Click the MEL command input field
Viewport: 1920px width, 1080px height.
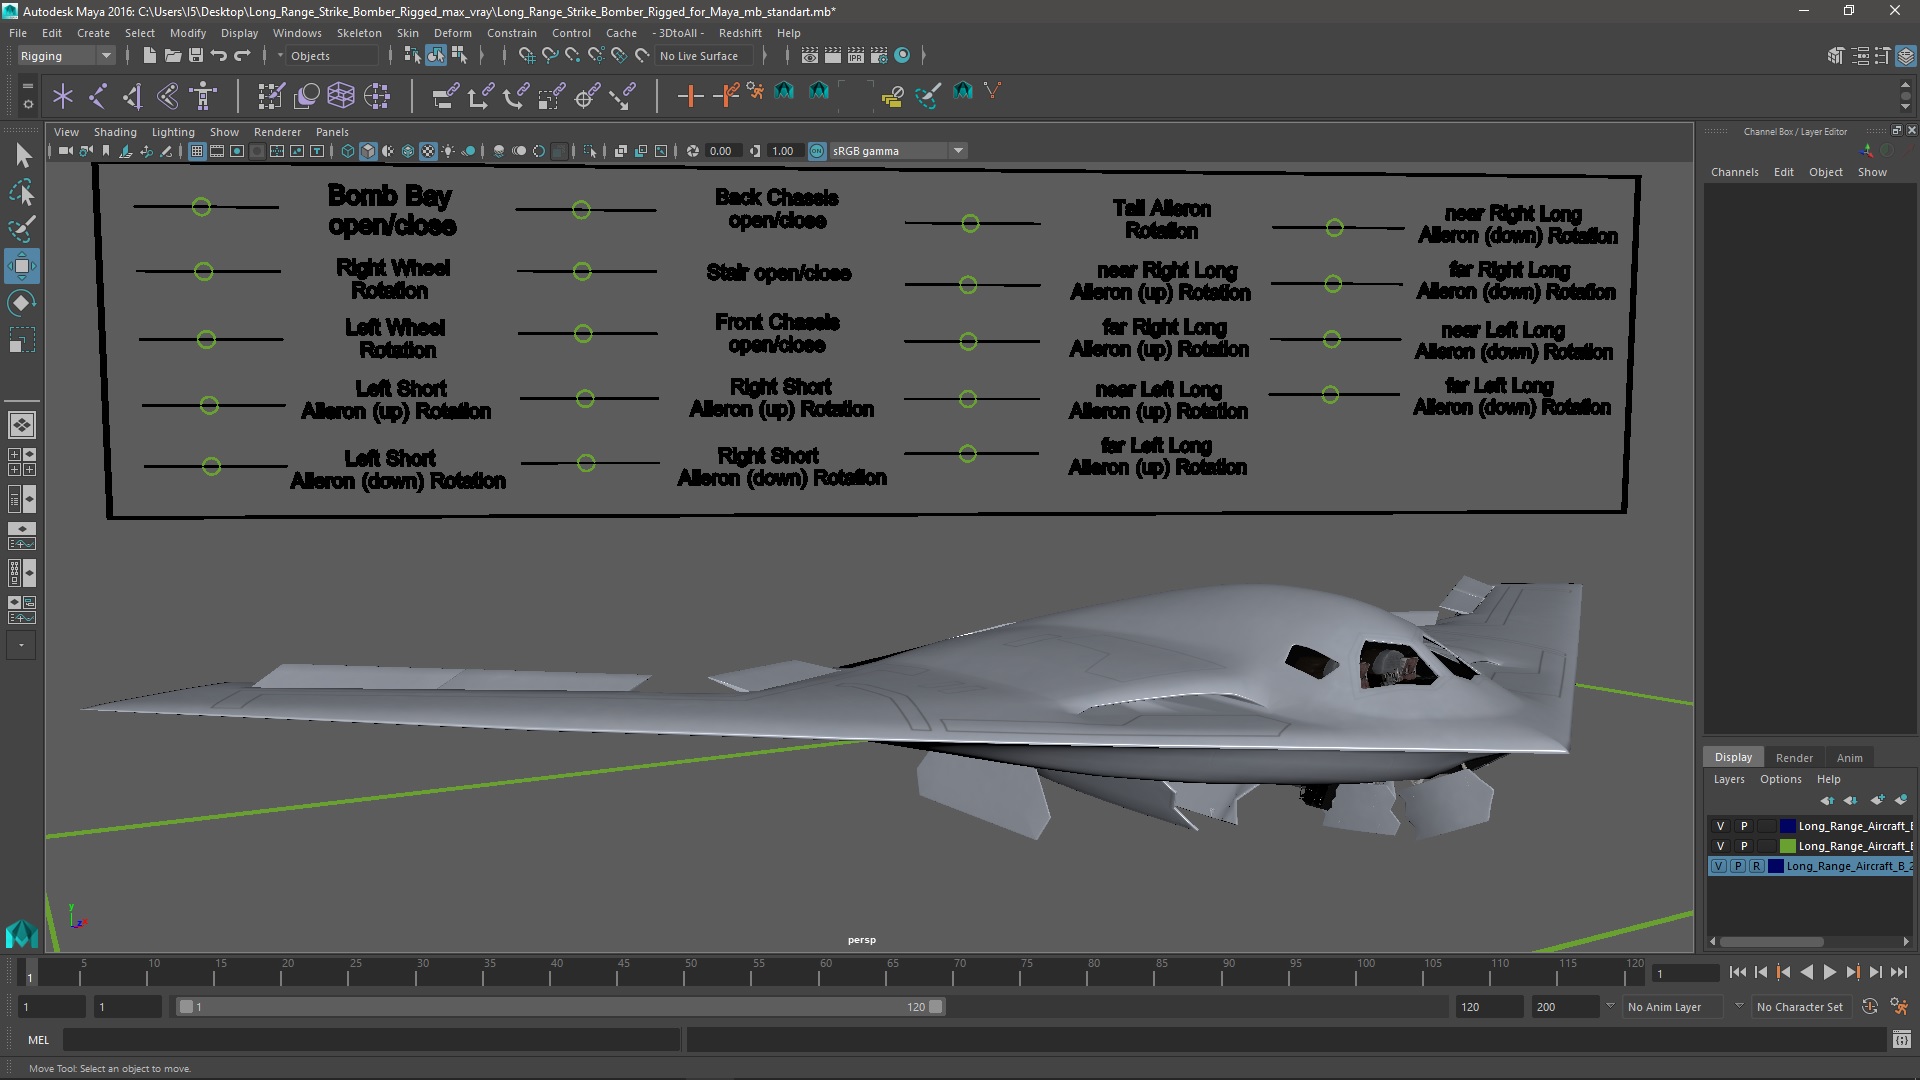[370, 1040]
